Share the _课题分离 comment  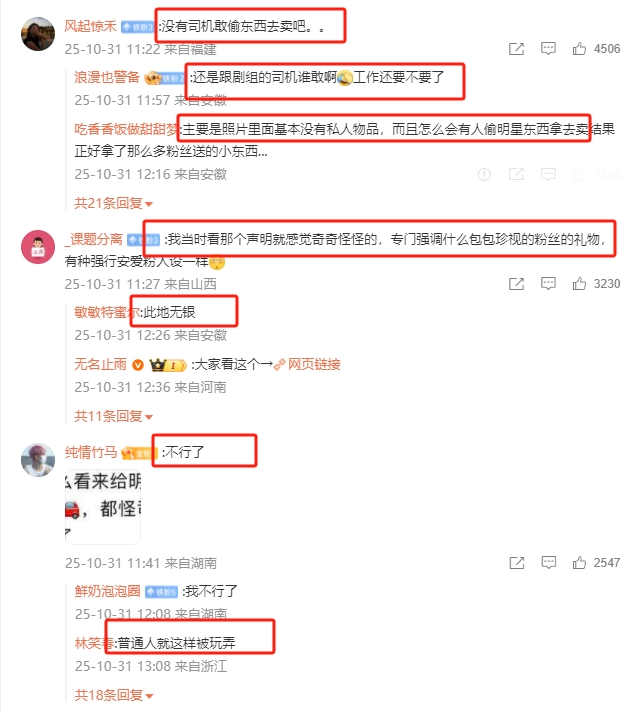click(516, 284)
